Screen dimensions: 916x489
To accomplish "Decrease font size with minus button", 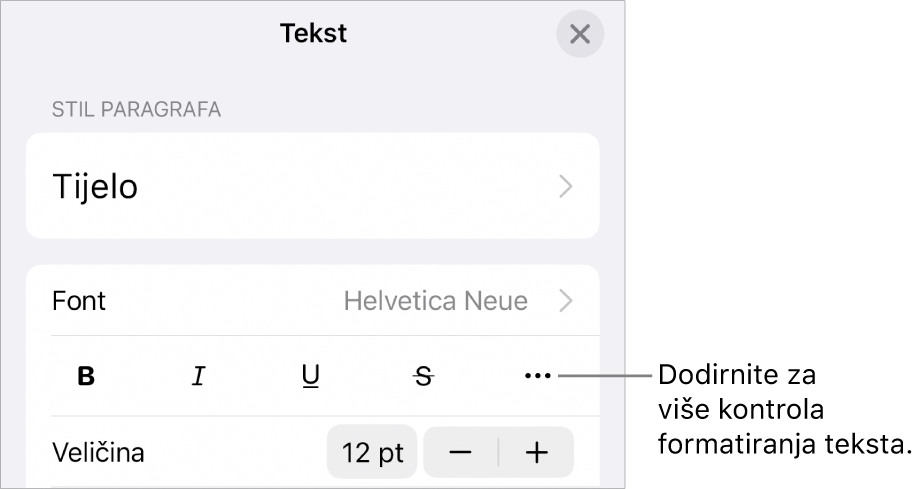I will pos(461,452).
